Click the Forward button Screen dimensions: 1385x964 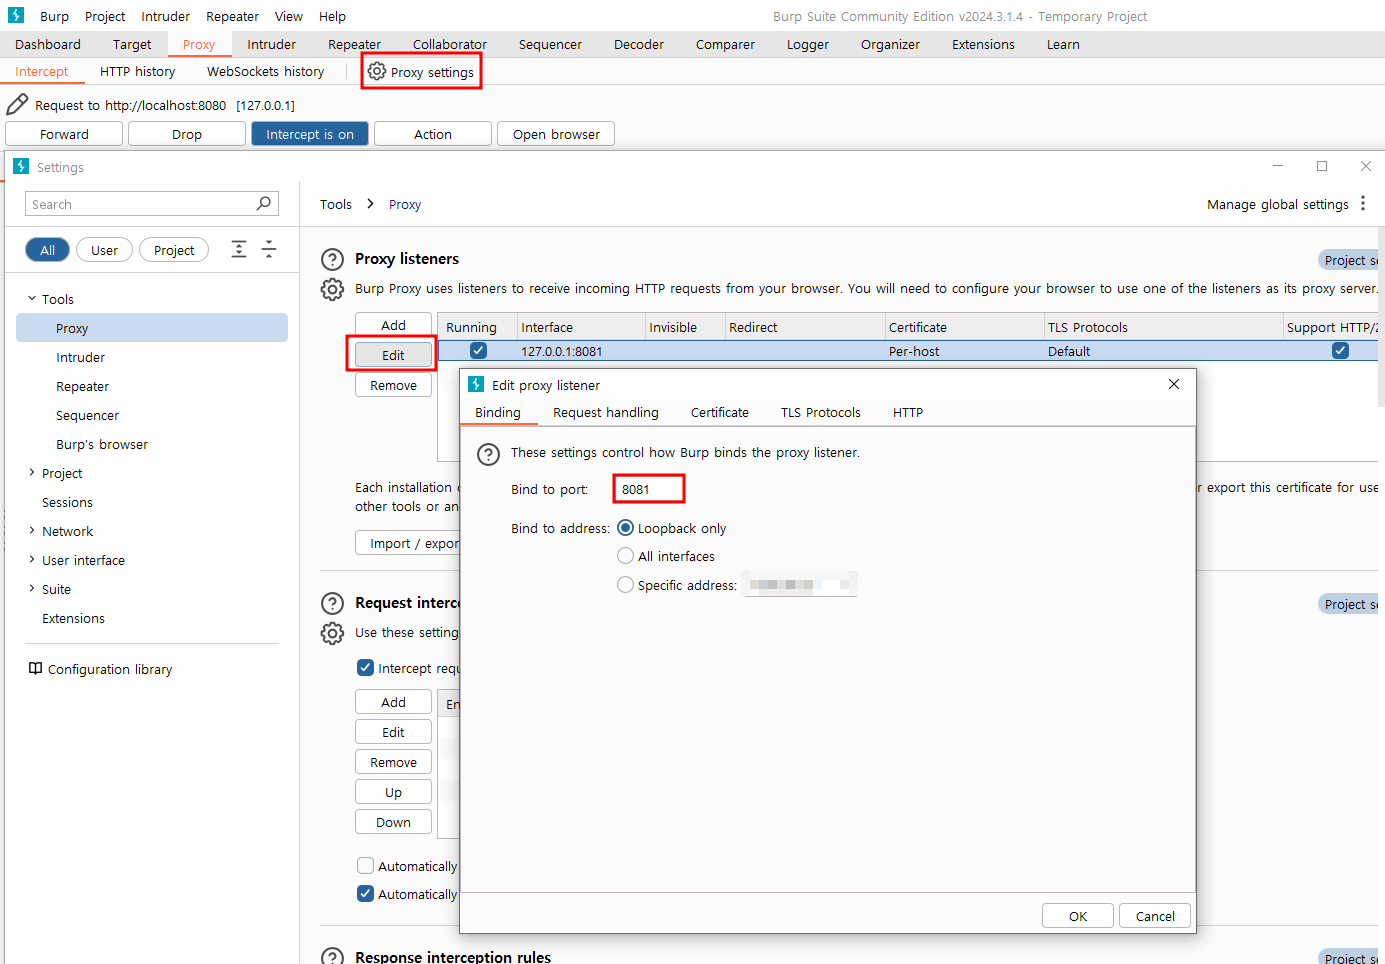coord(64,134)
